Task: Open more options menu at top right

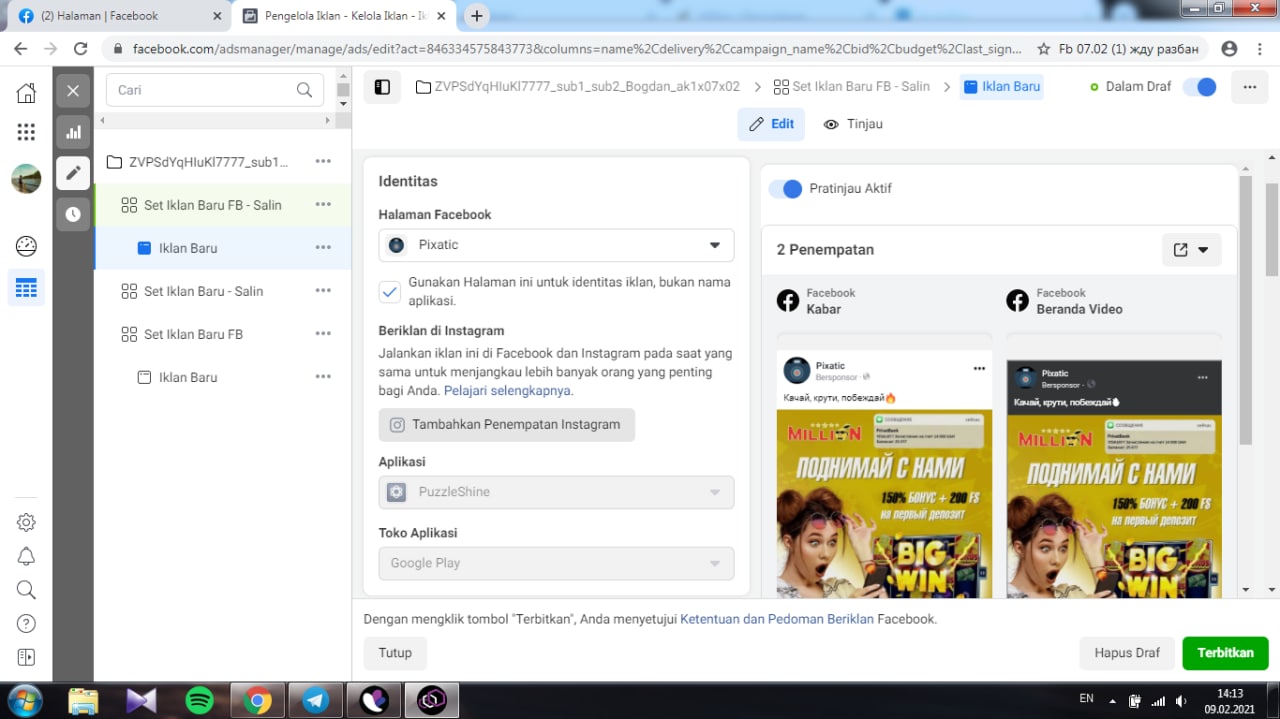Action: [1249, 87]
